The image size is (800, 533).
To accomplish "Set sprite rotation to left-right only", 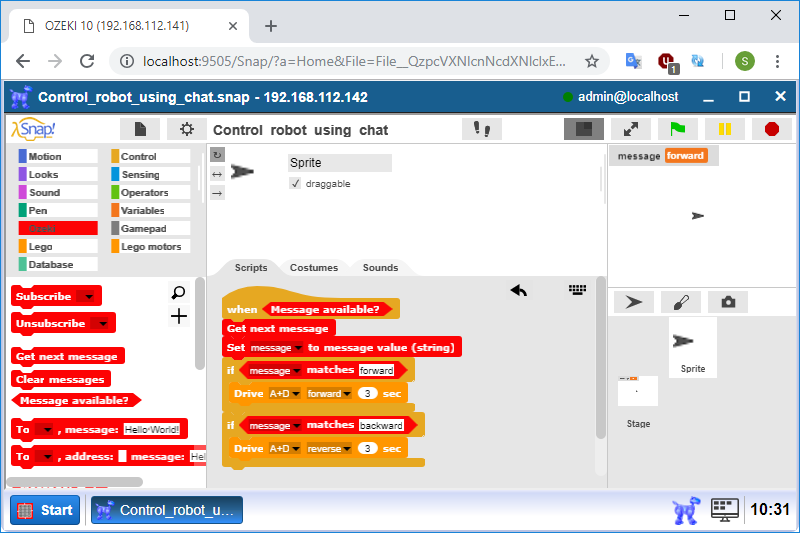I will tap(217, 174).
